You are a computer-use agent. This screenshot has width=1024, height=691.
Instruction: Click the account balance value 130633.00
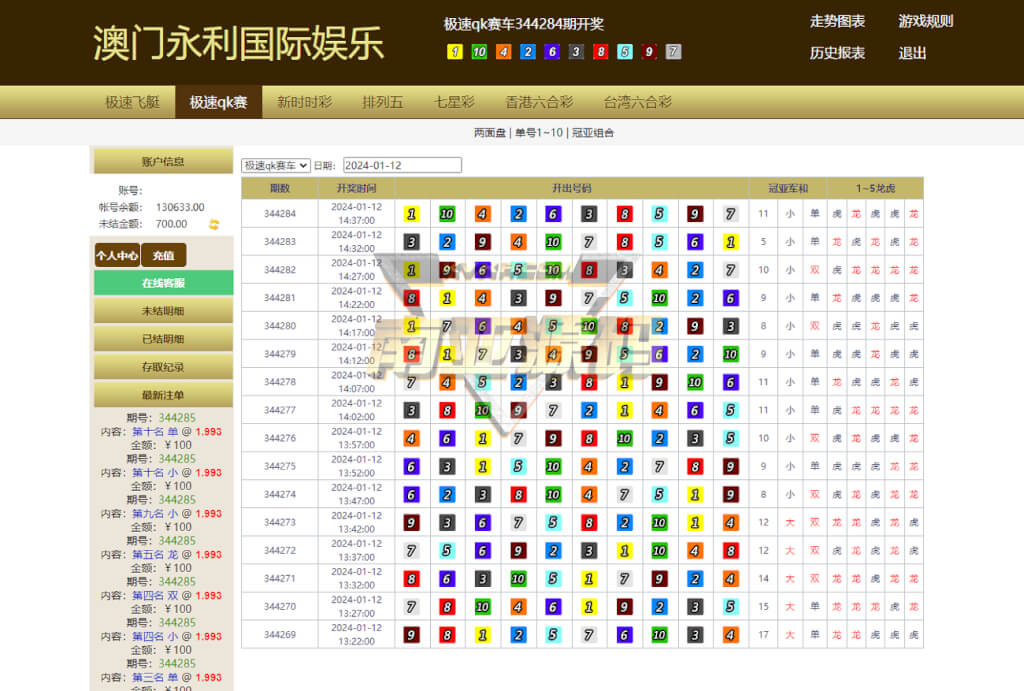tap(180, 207)
